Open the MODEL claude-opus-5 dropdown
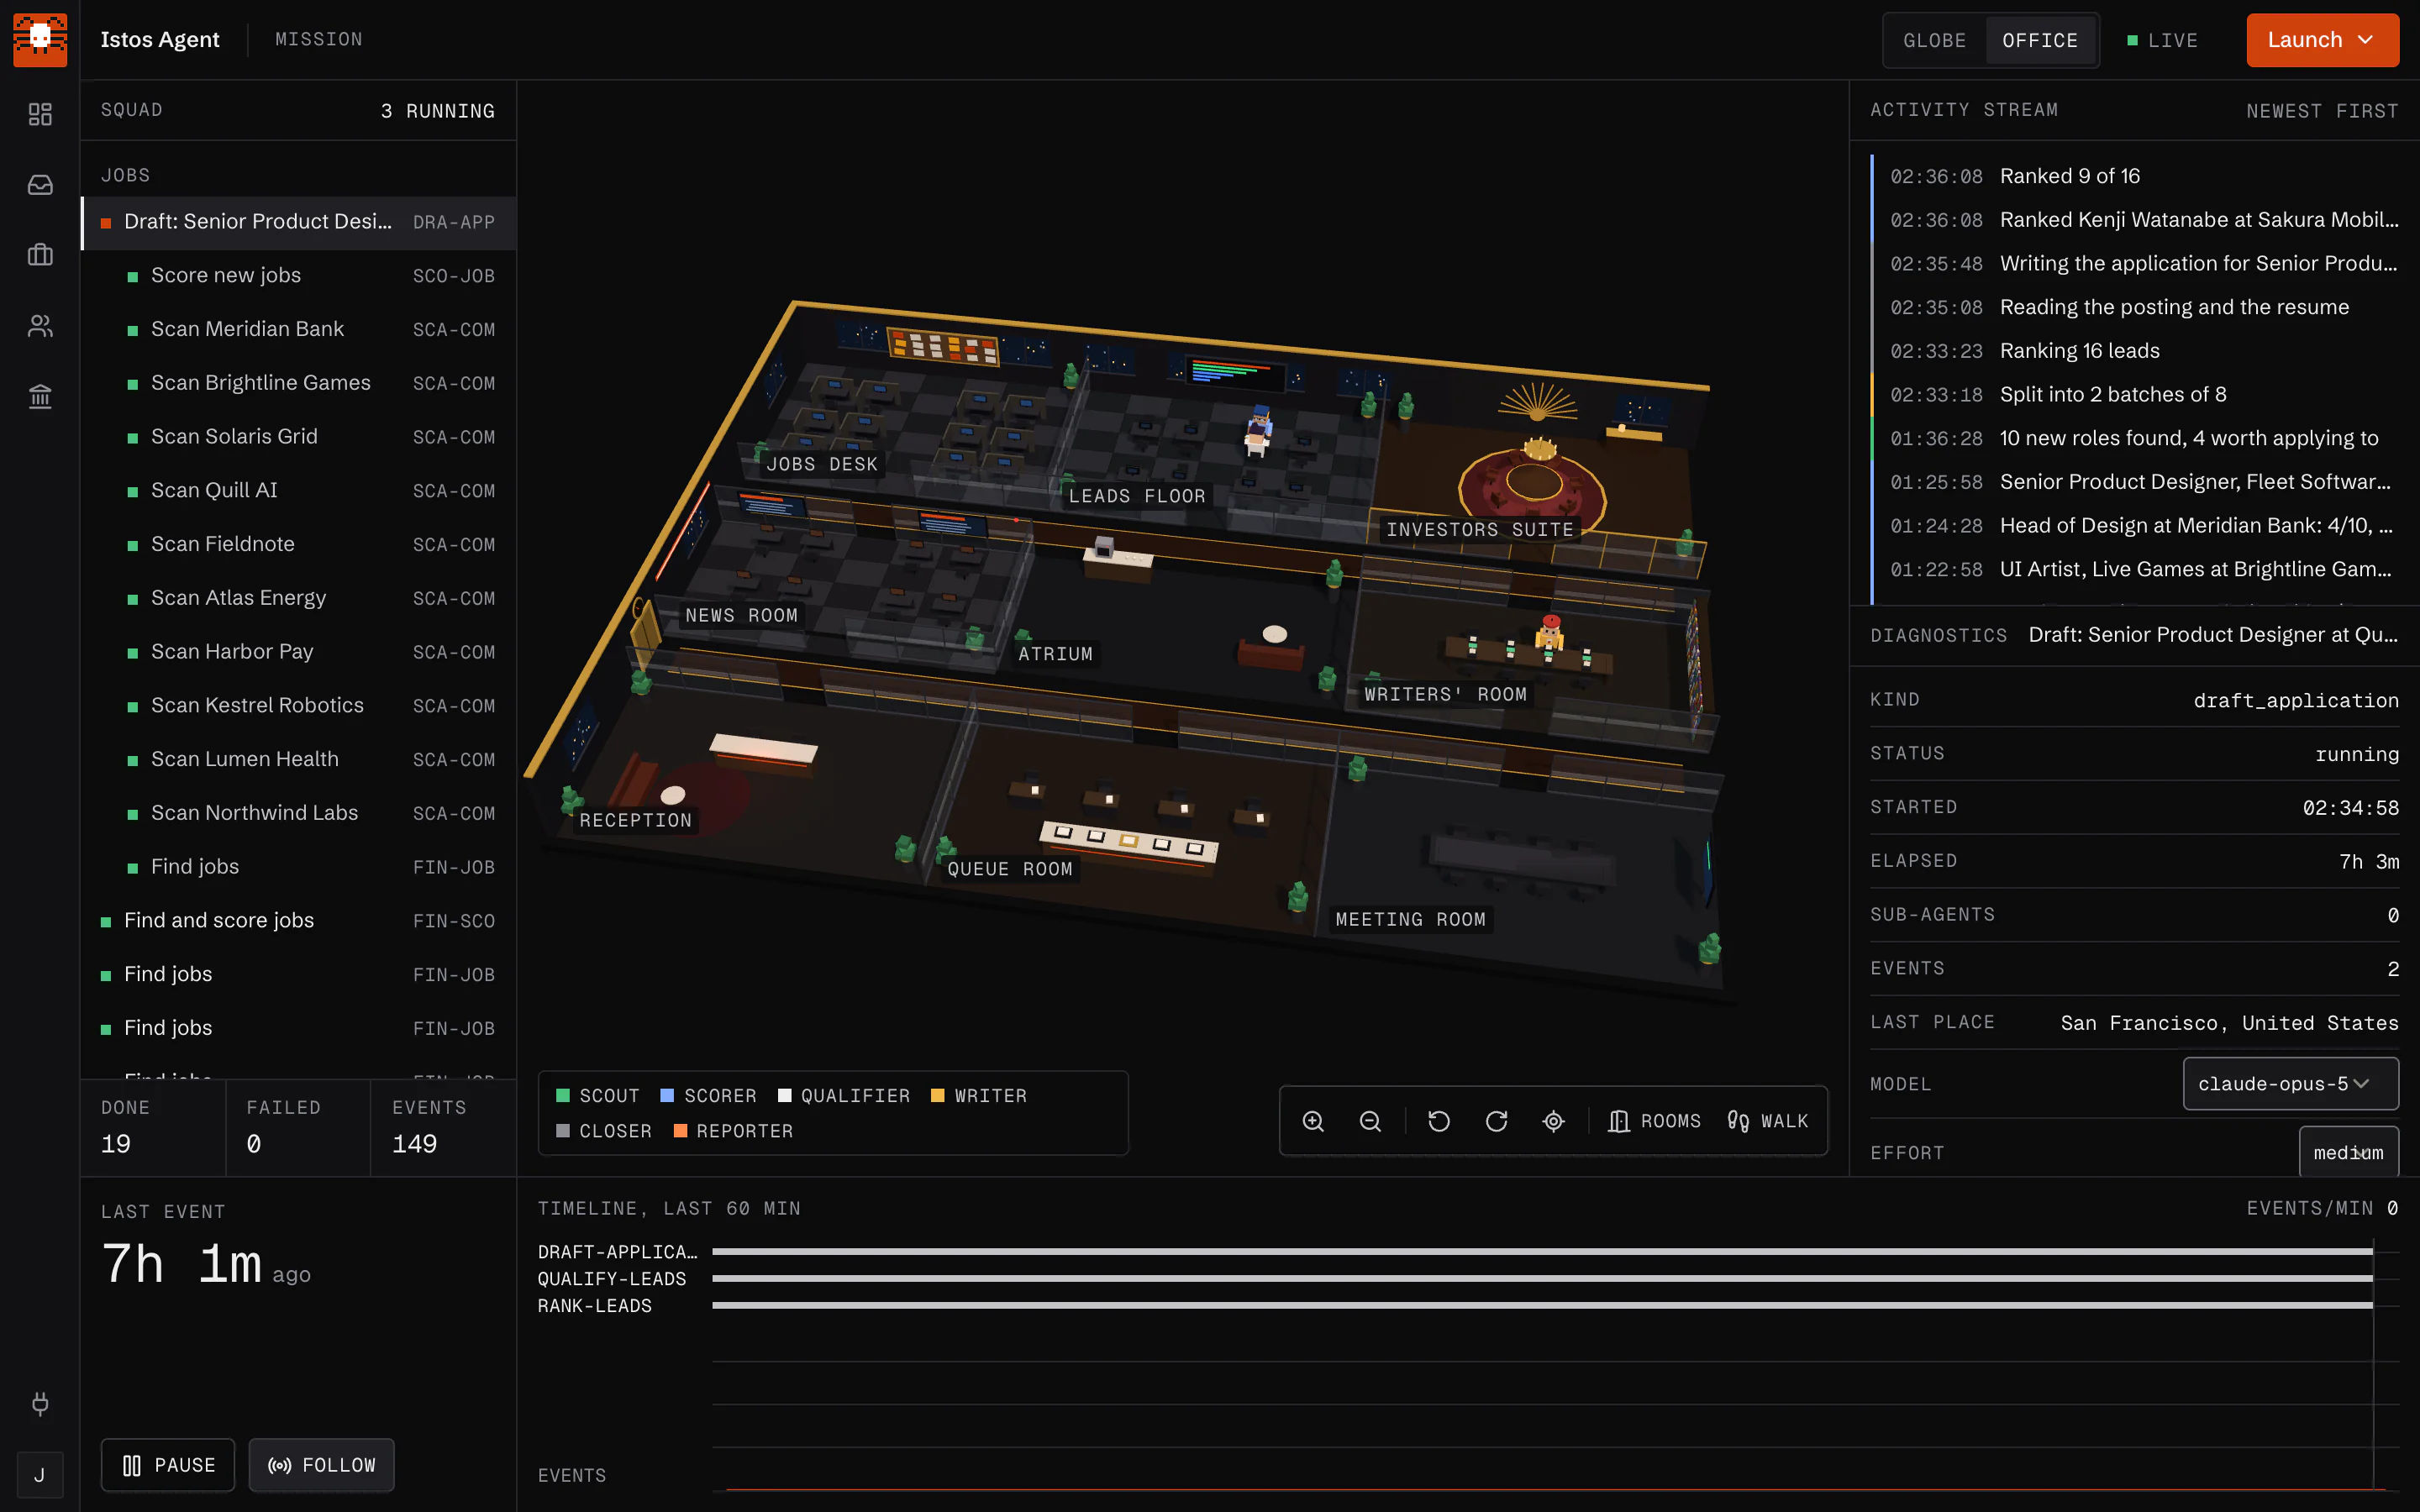2420x1512 pixels. pyautogui.click(x=2290, y=1084)
